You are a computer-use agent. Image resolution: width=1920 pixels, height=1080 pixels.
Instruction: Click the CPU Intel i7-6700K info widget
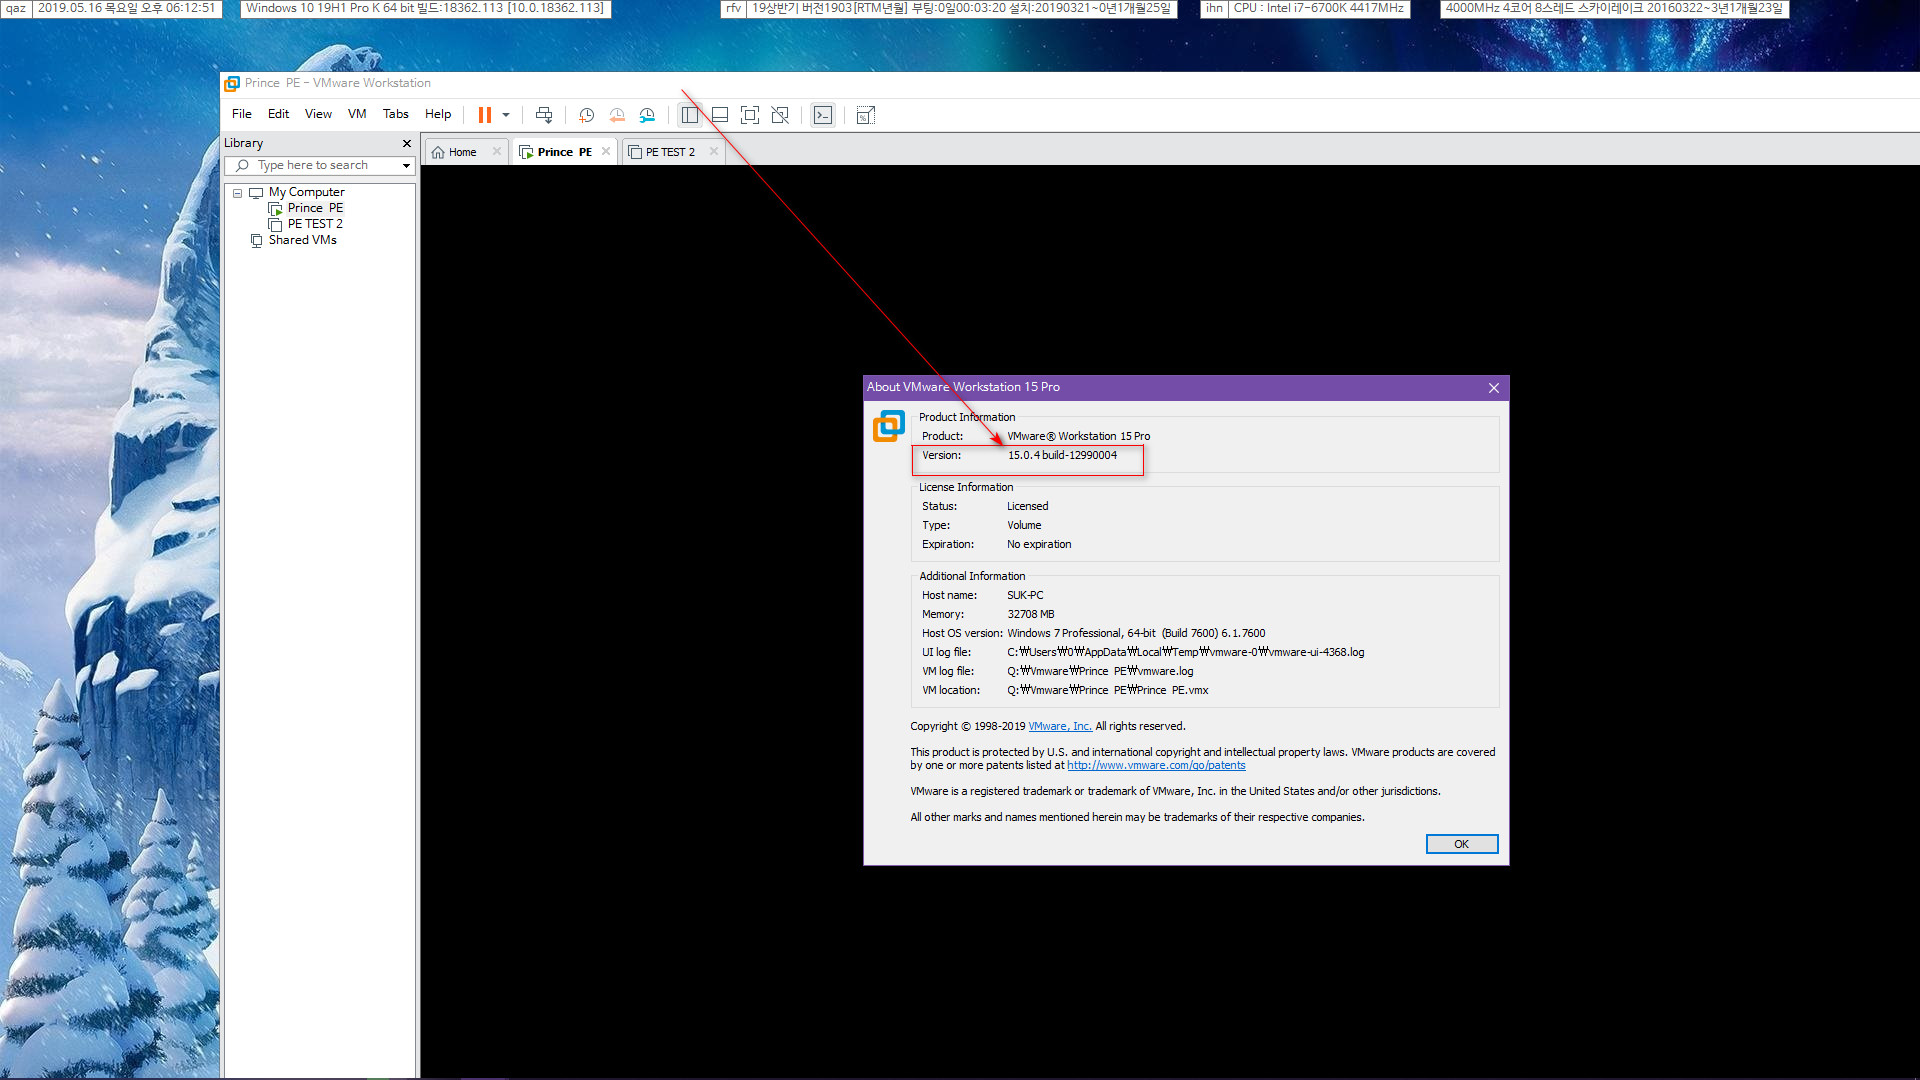(1319, 8)
